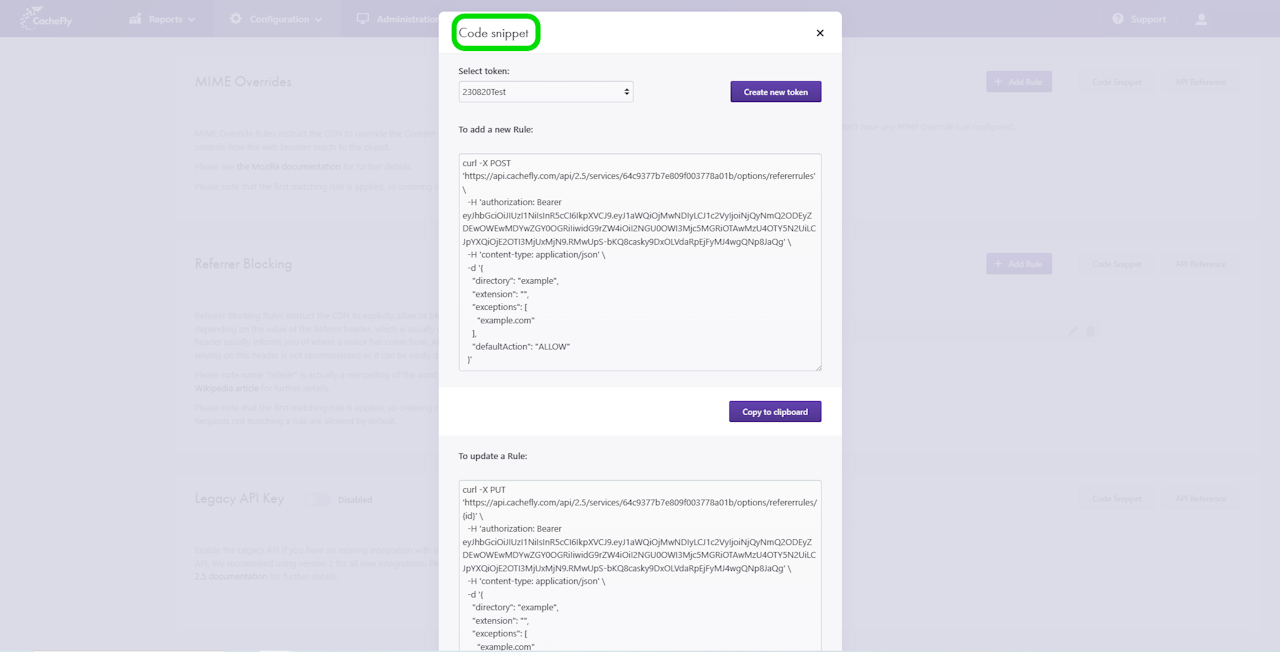Copy the add-rule snippet to clipboard

775,412
